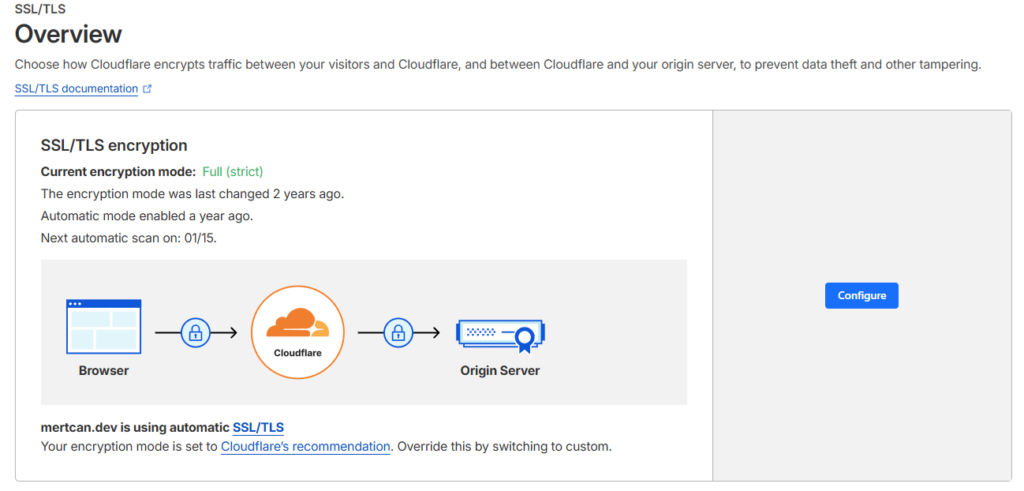This screenshot has width=1024, height=491.
Task: Open the SSL/TLS documentation link
Action: click(x=76, y=88)
